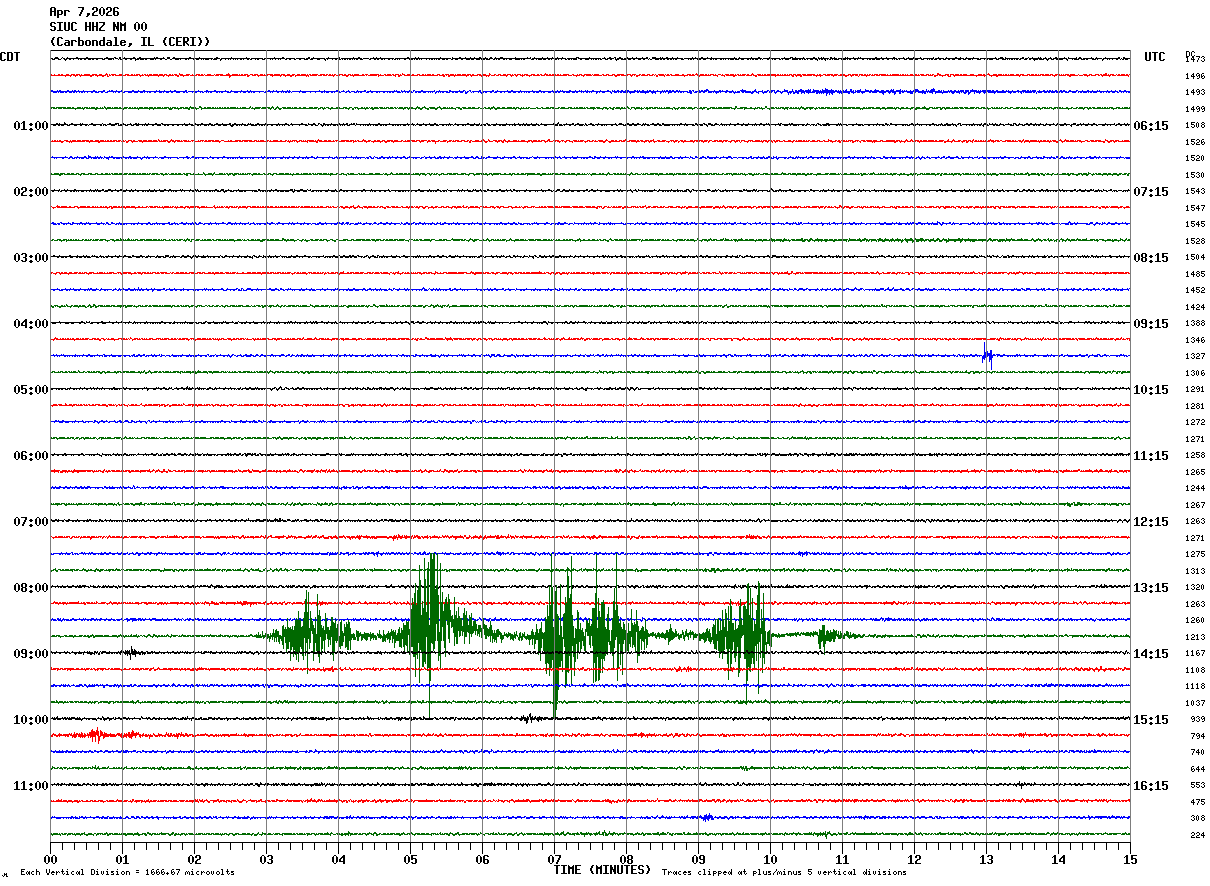Pick the CDT time label "06:00"
Screen dimensions: 1210x886
[x=31, y=456]
